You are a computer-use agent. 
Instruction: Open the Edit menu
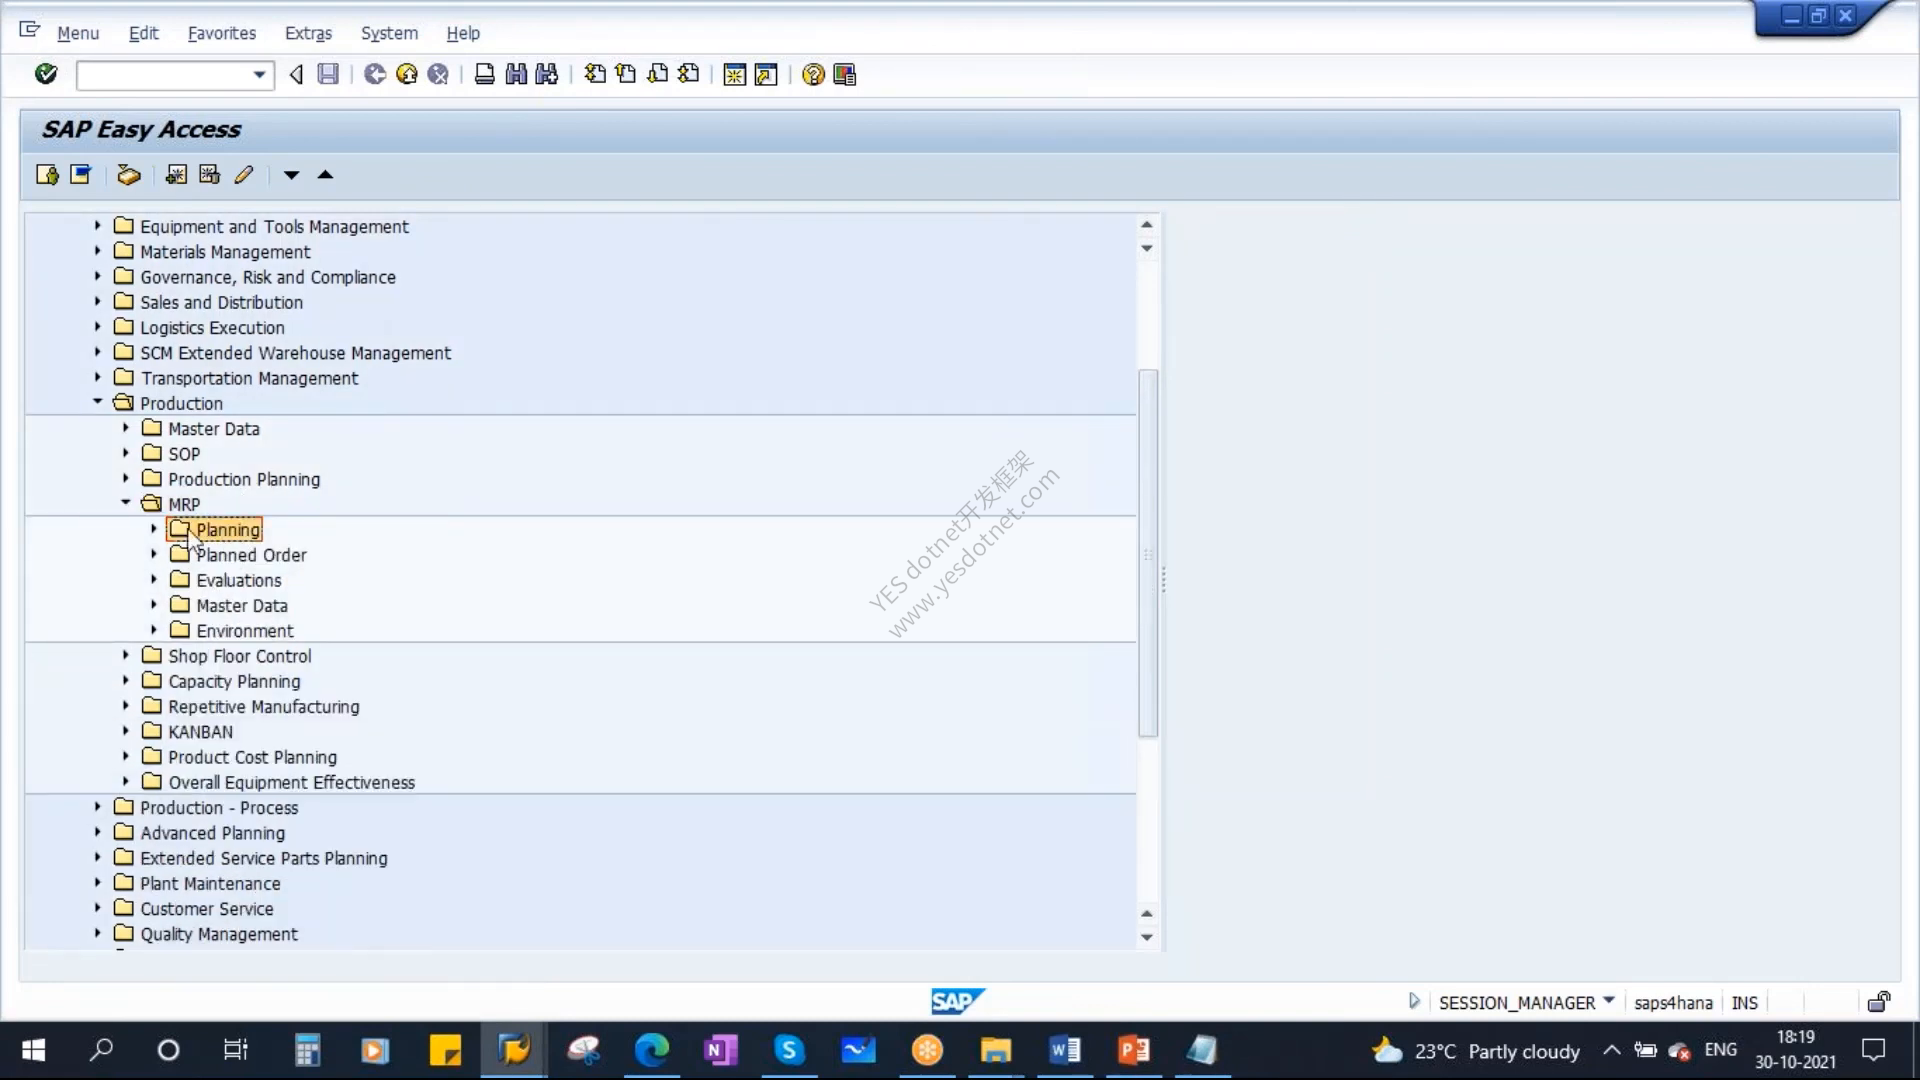coord(143,33)
